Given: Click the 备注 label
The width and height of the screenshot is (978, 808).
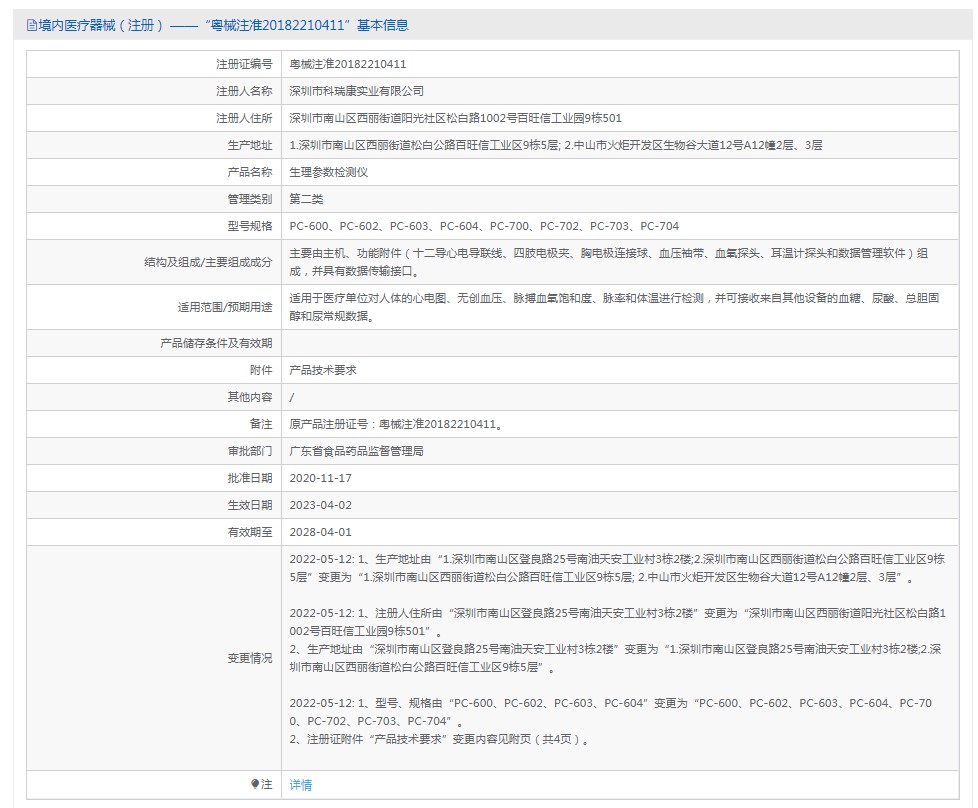Looking at the screenshot, I should [261, 424].
